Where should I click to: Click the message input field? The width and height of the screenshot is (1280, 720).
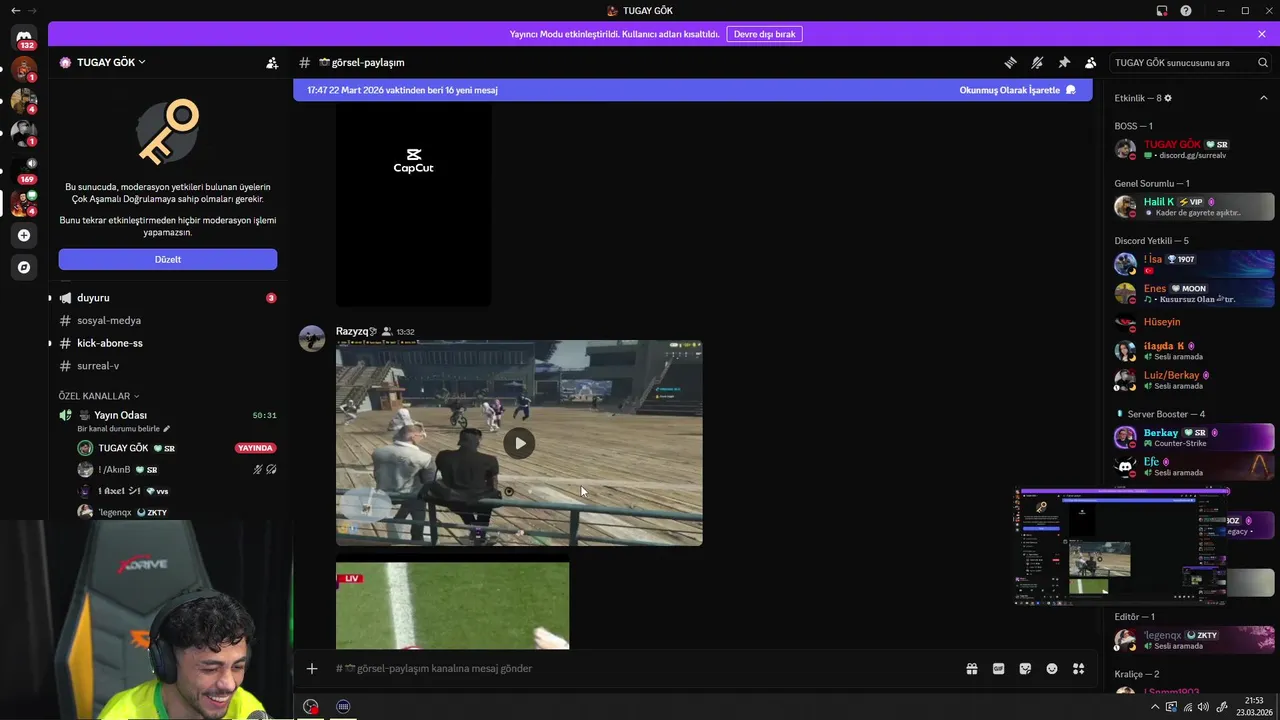640,668
